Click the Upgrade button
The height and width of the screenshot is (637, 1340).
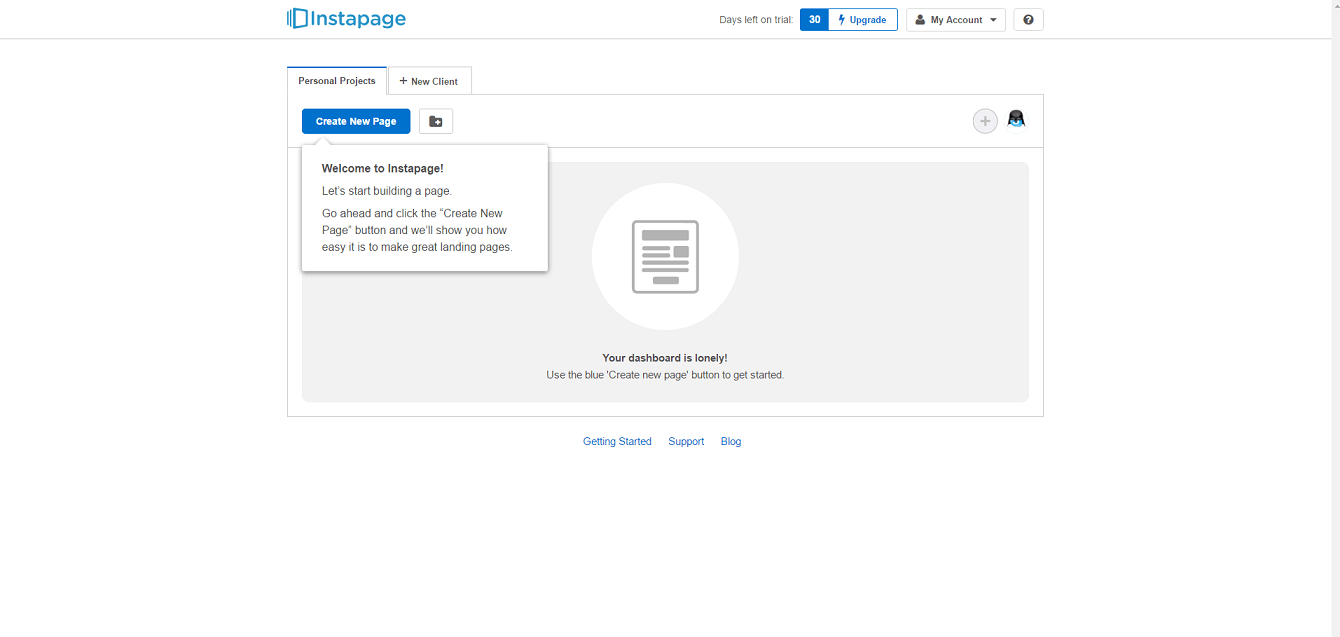coord(863,20)
